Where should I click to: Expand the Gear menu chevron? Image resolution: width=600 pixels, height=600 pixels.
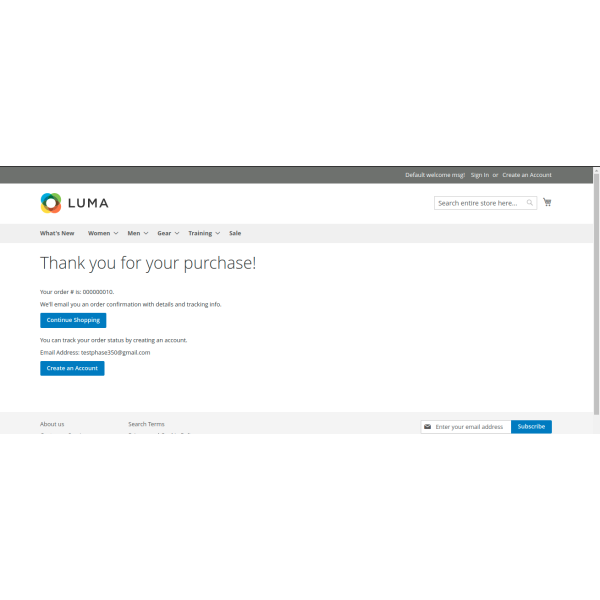(x=177, y=233)
